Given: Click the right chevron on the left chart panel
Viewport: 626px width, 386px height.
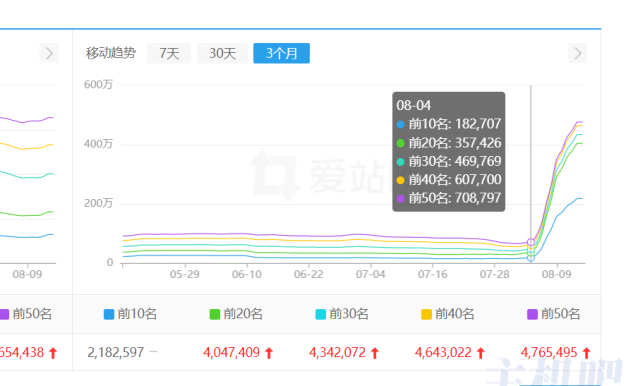Looking at the screenshot, I should pos(49,53).
